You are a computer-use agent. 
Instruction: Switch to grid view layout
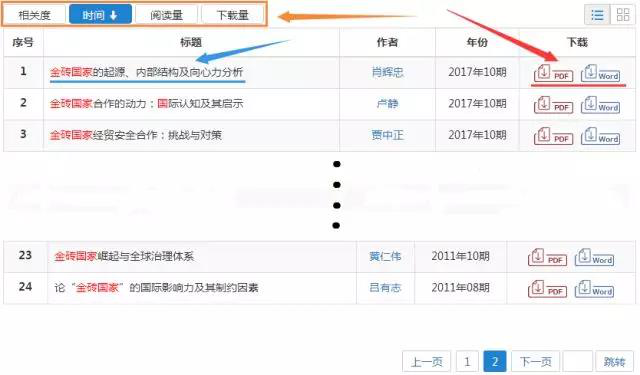click(x=622, y=15)
